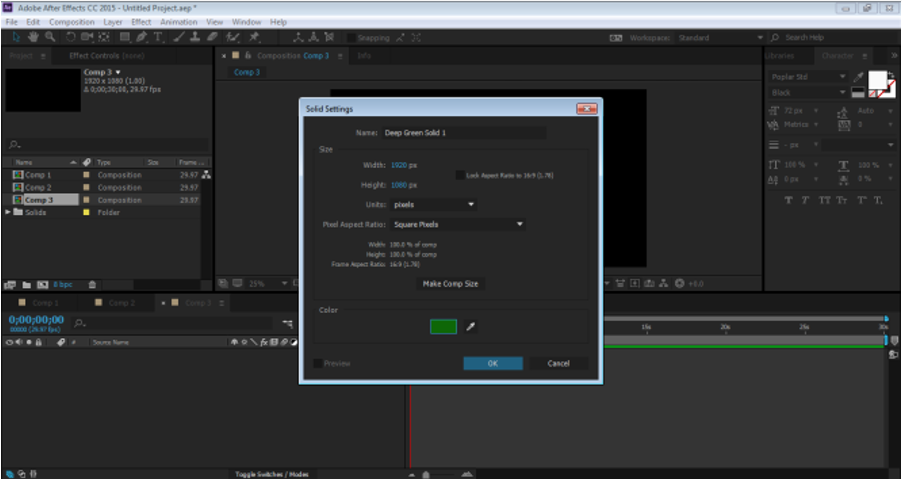Screen dimensions: 902x479
Task: Click Toggle Switches / Modes at timeline bottom
Action: pyautogui.click(x=272, y=474)
